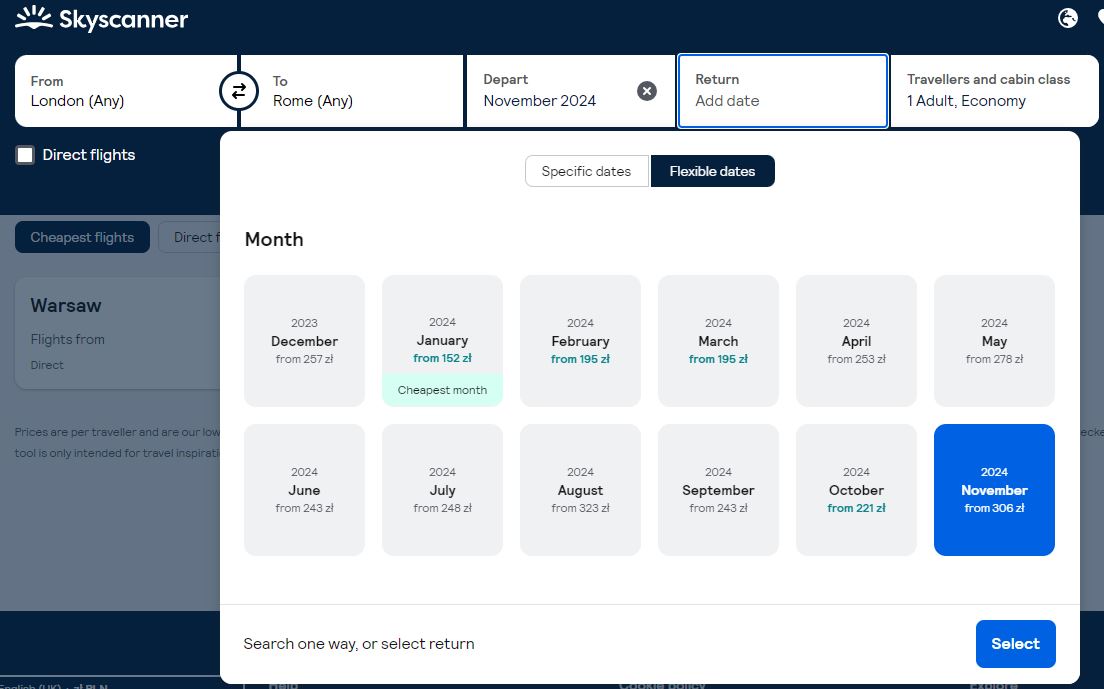Select July 2024 month card
Image resolution: width=1104 pixels, height=689 pixels.
[x=442, y=490]
